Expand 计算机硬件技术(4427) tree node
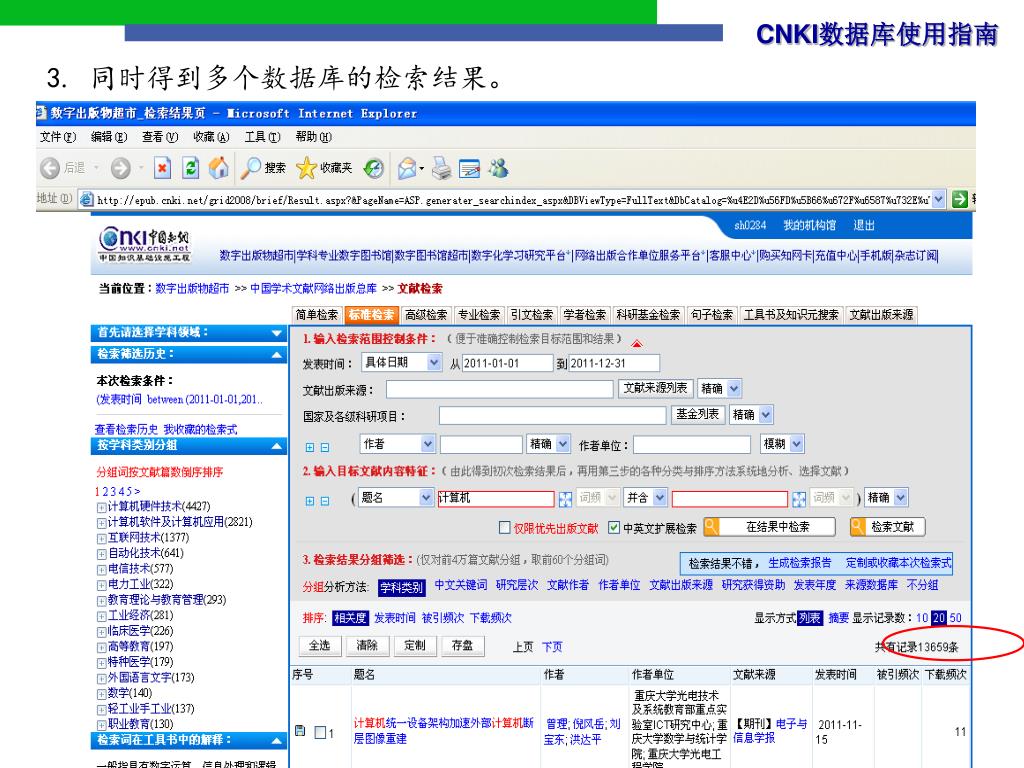 (101, 507)
